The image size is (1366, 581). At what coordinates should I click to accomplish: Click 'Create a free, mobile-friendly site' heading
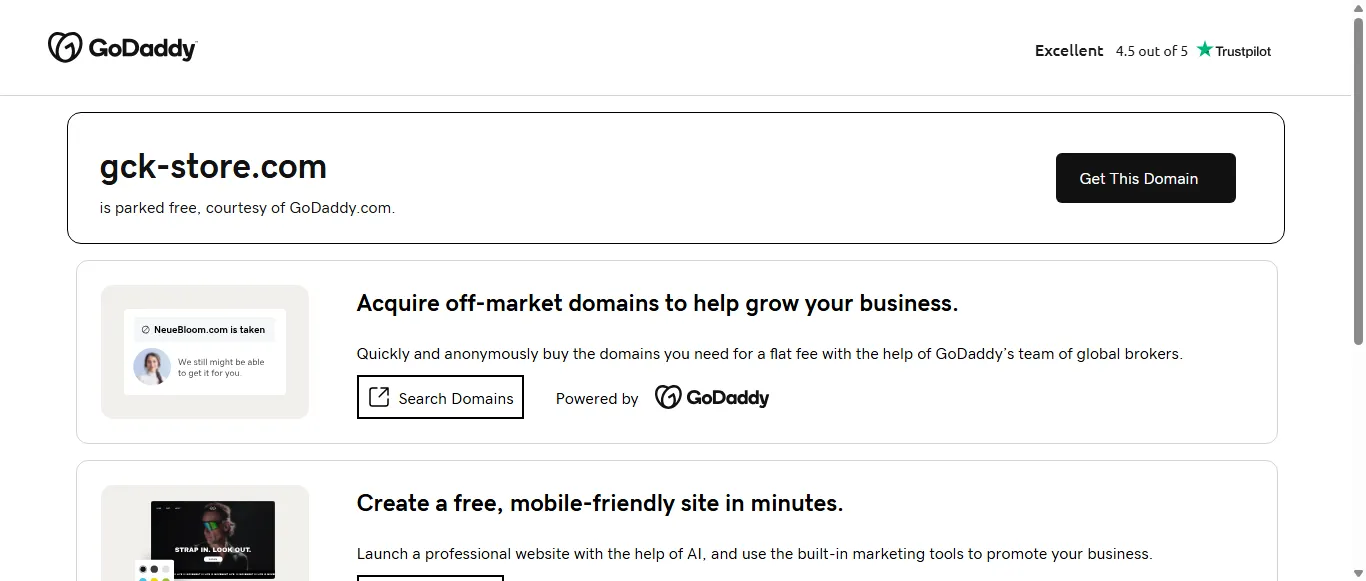coord(600,503)
